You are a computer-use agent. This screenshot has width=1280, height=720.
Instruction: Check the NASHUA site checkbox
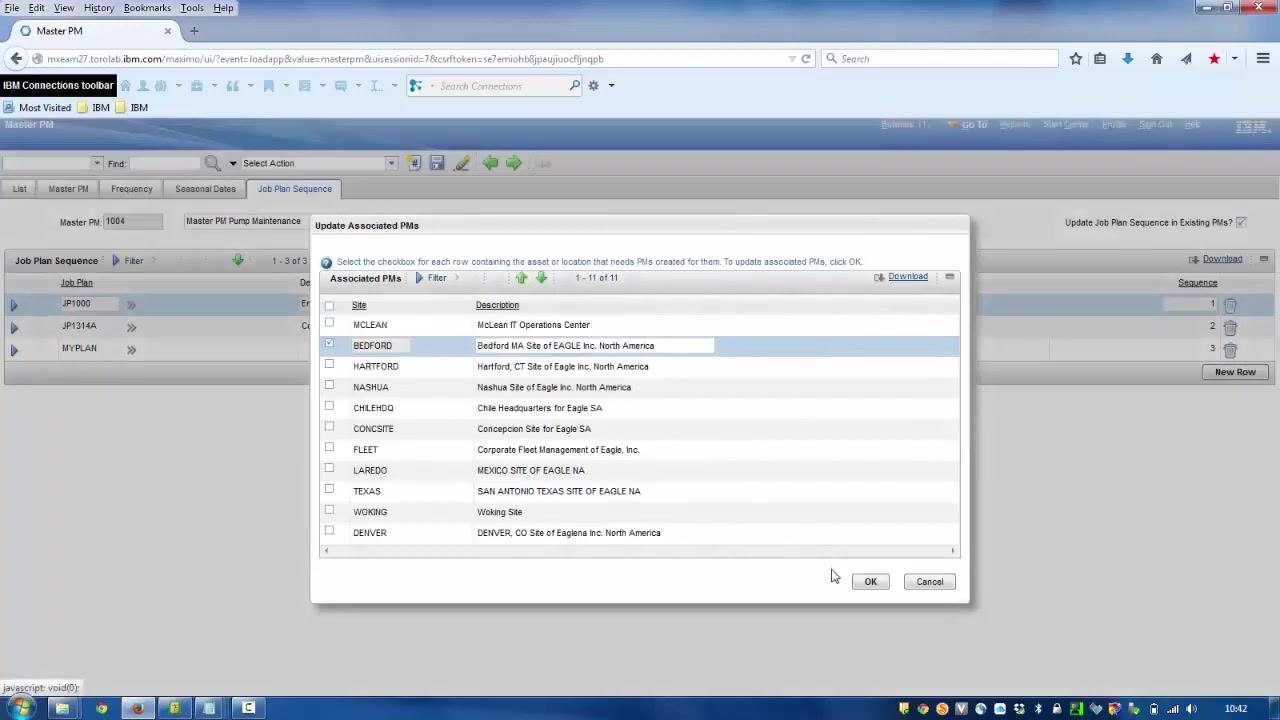point(329,386)
